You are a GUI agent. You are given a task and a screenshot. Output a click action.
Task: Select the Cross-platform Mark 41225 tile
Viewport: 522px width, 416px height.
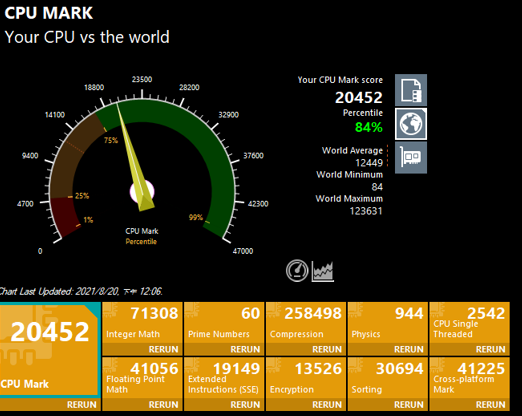point(470,378)
